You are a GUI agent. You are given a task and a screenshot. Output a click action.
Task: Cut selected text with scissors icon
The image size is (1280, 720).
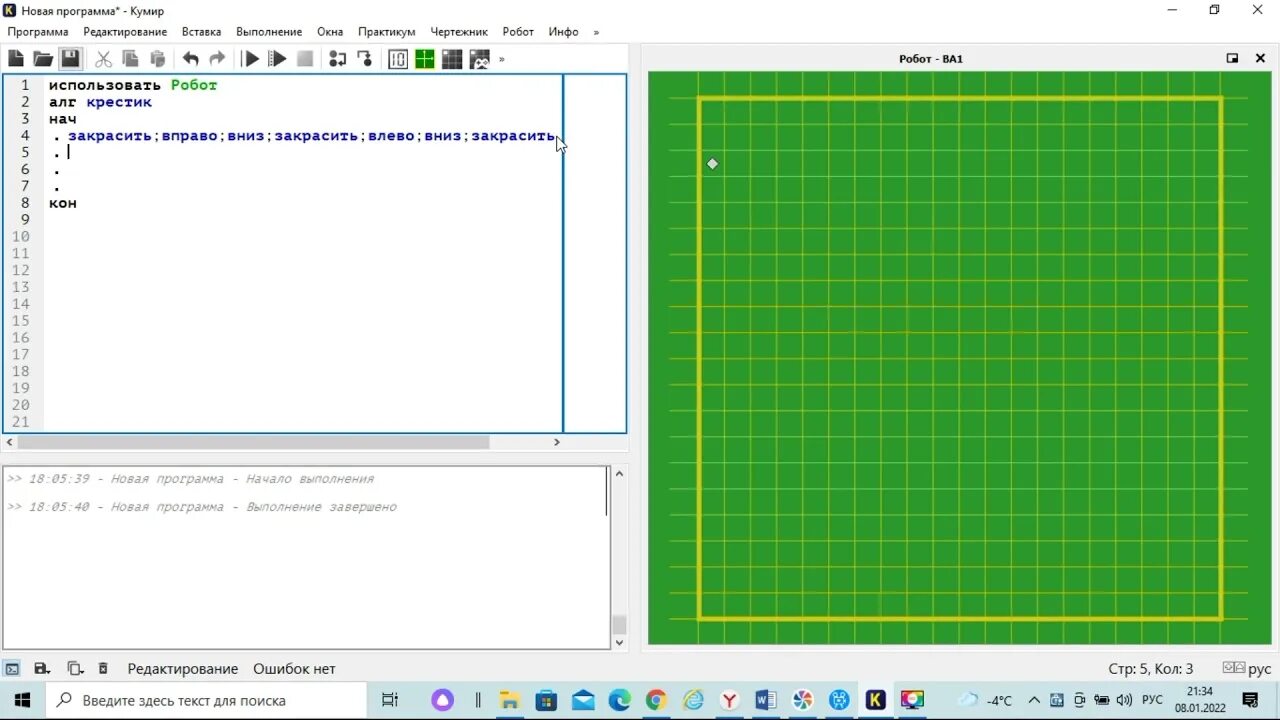(x=103, y=59)
